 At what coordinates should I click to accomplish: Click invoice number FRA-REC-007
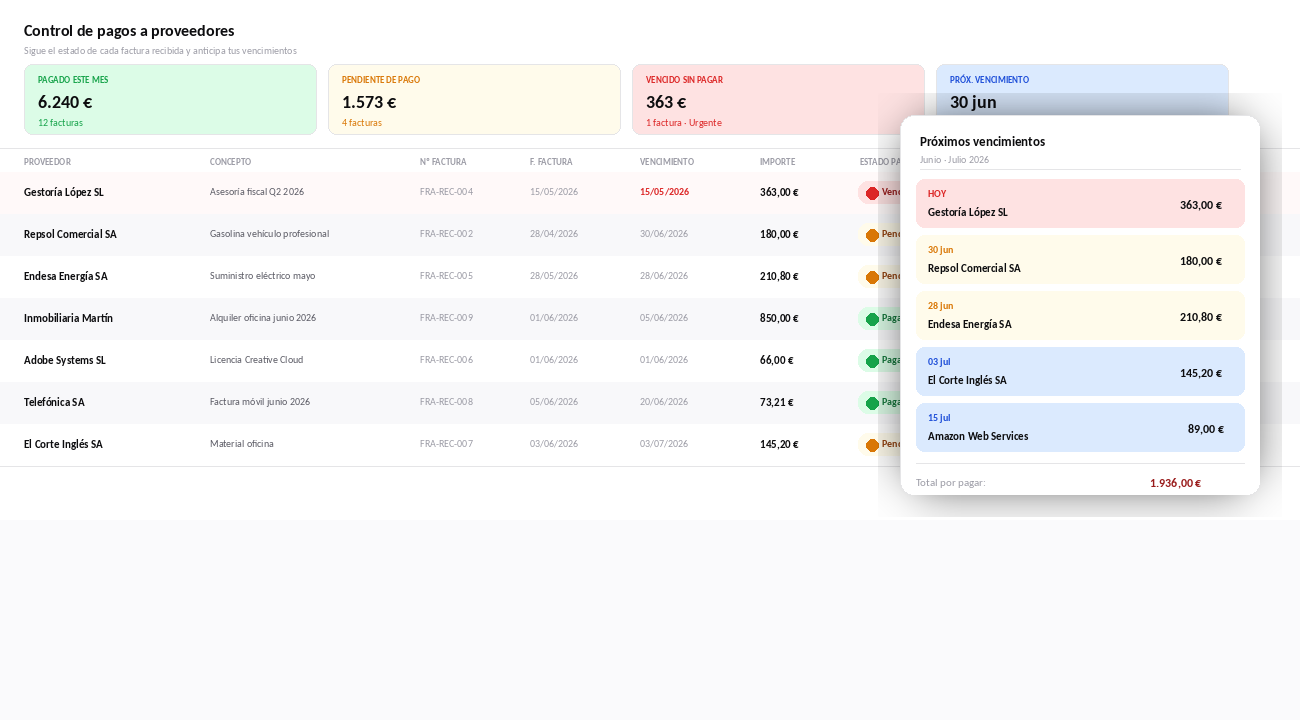tap(446, 444)
